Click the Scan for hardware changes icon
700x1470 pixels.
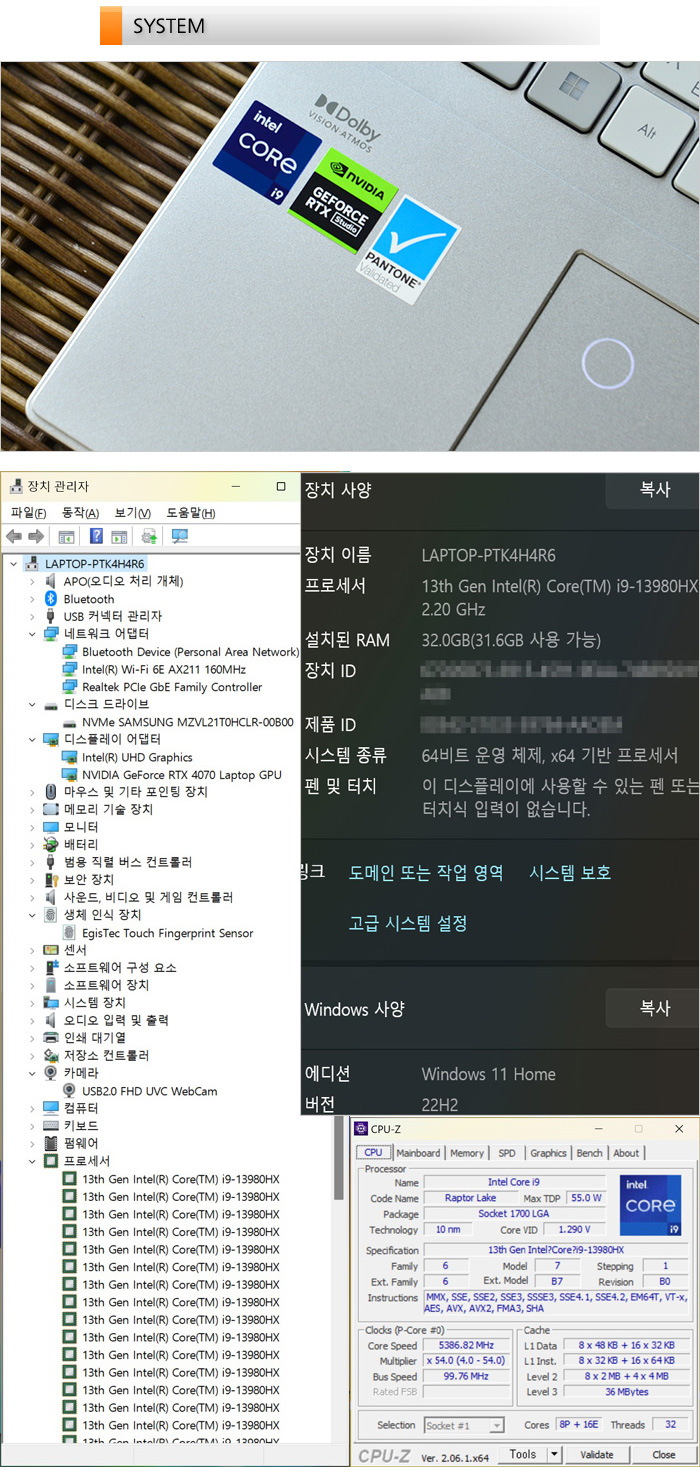(x=180, y=536)
